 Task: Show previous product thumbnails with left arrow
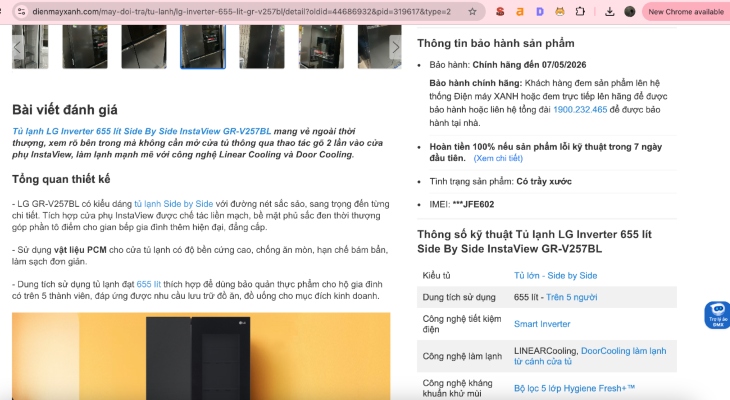click(18, 47)
